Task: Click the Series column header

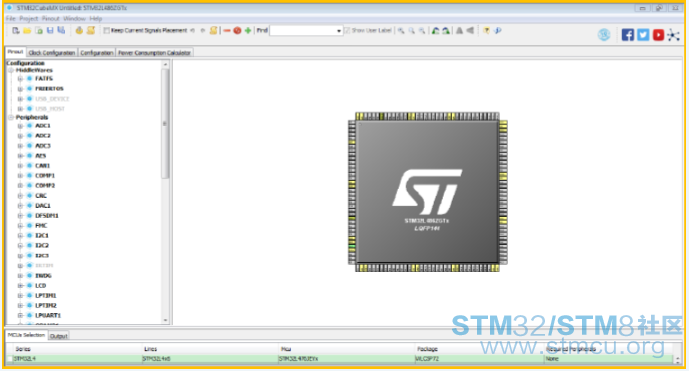Action: click(77, 349)
